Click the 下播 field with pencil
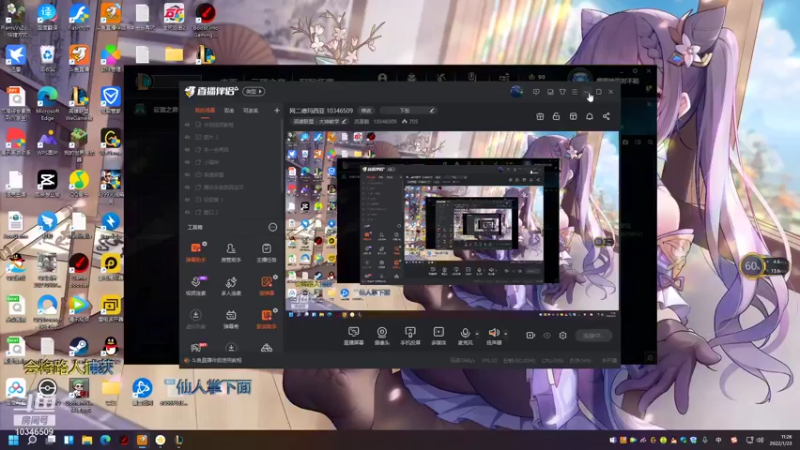This screenshot has height=450, width=800. point(409,110)
